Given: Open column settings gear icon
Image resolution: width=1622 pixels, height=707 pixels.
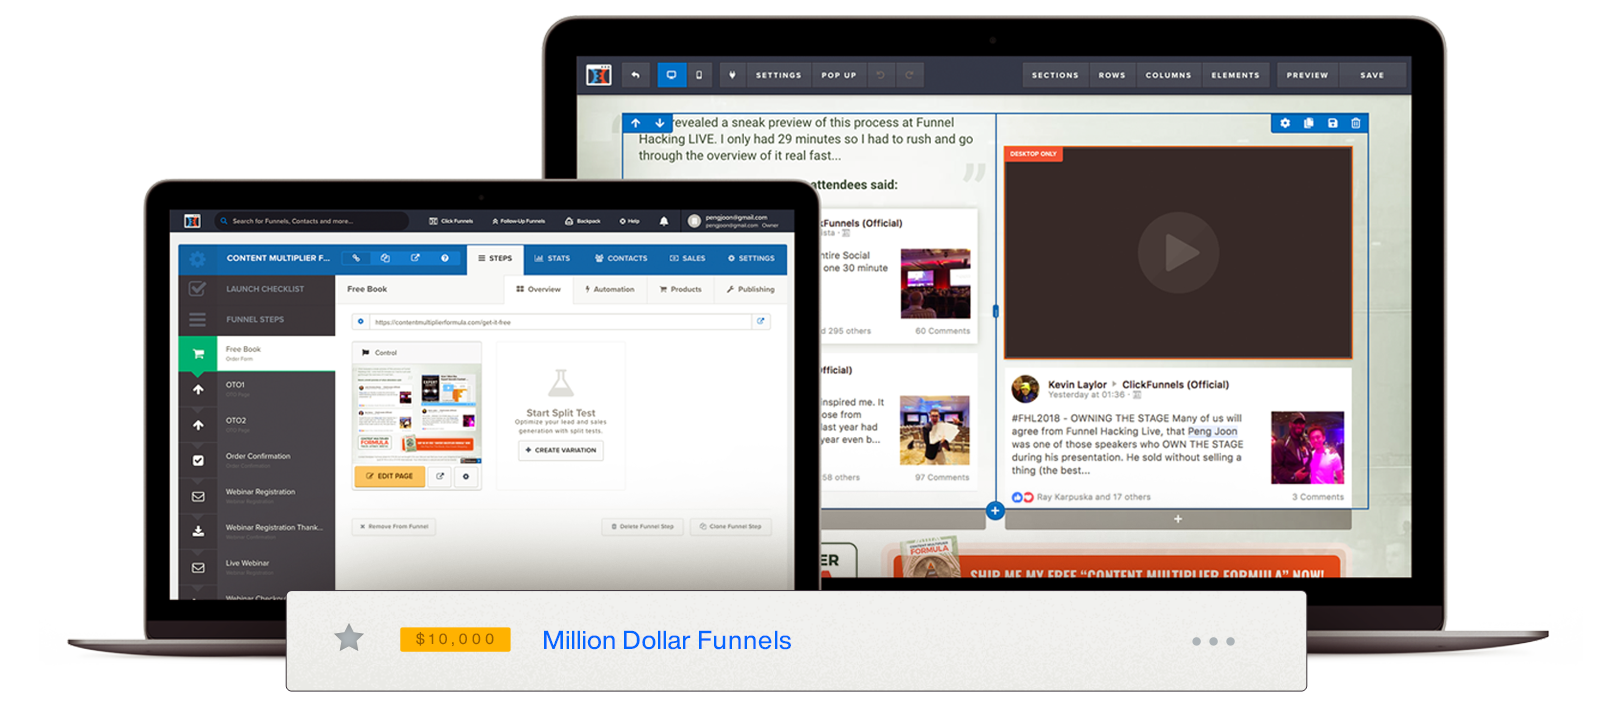Looking at the screenshot, I should click(x=1285, y=123).
